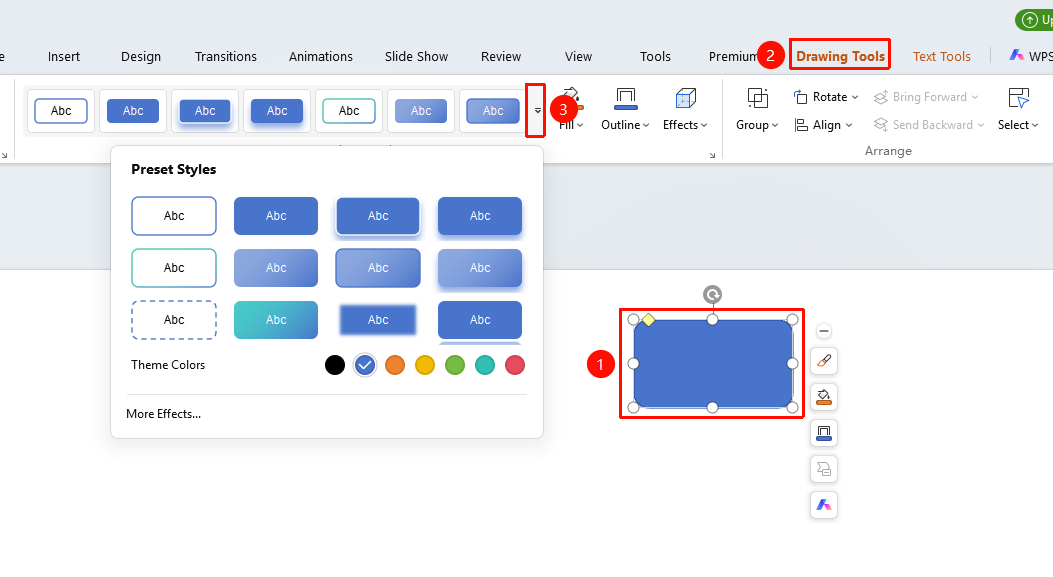Click the floating WPS AI icon
Viewport: 1053px width, 577px height.
(824, 505)
